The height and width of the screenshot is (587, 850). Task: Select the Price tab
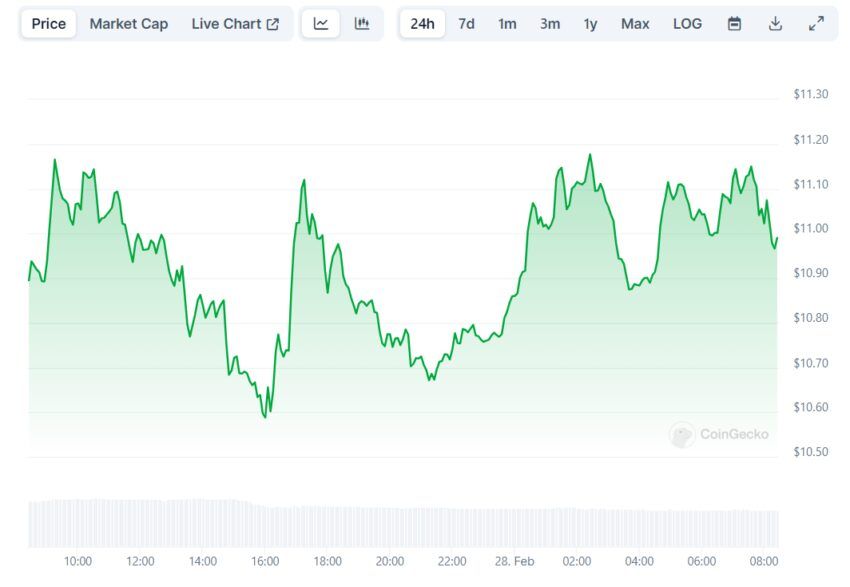[49, 24]
